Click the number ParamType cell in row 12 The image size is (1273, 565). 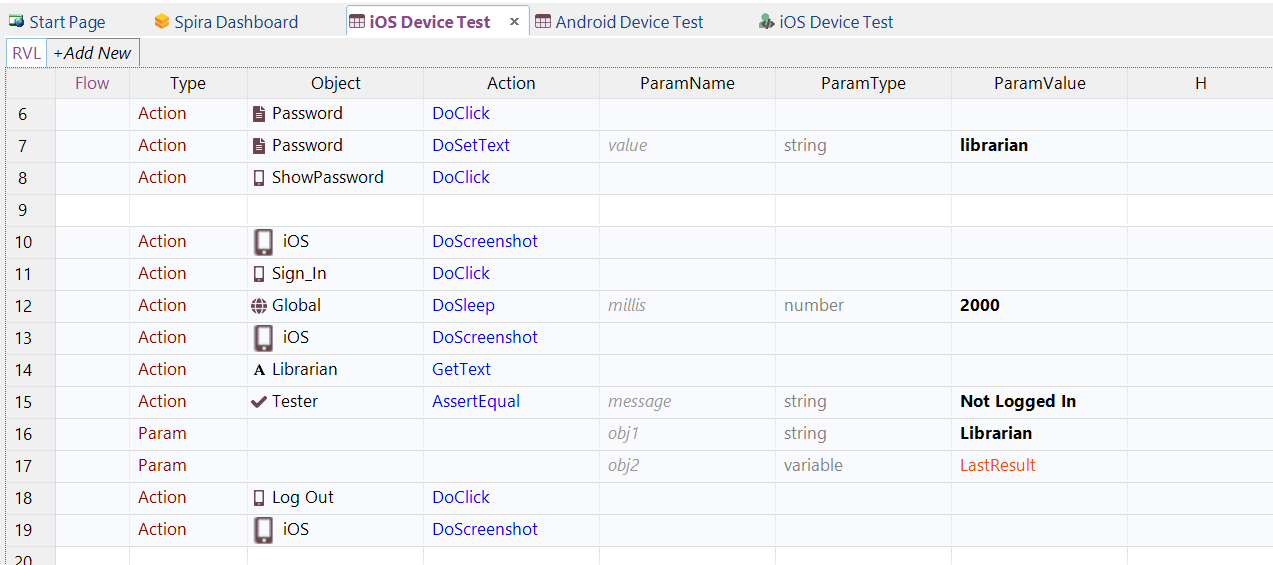pyautogui.click(x=863, y=306)
